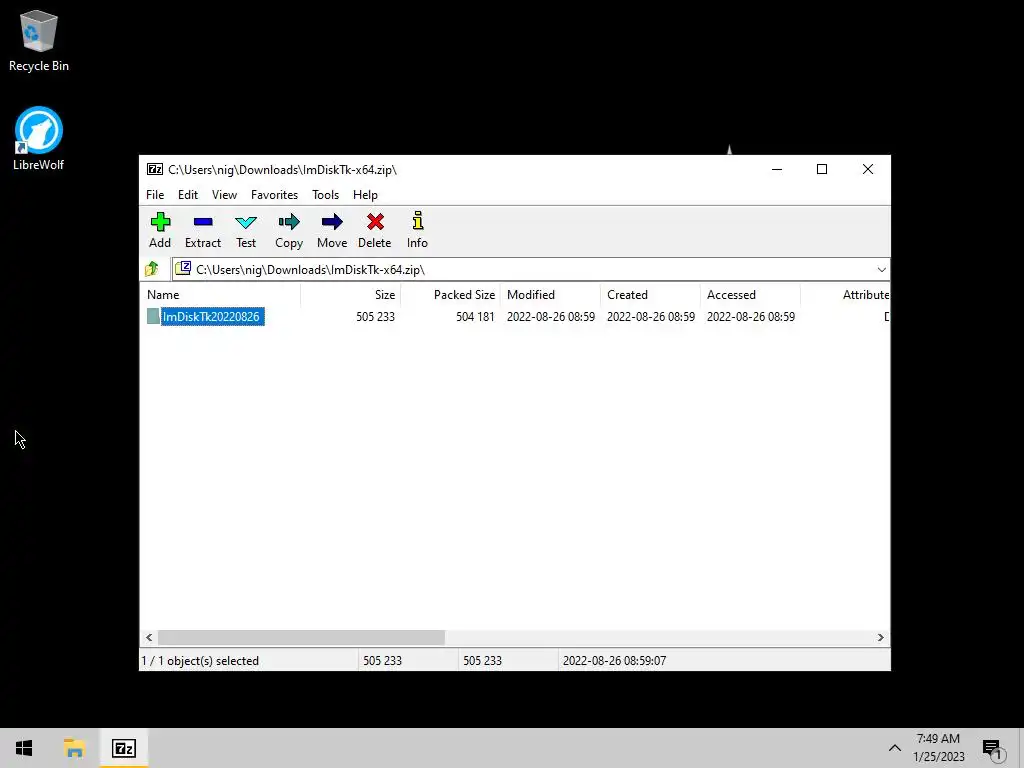
Task: Sort by the Name column header
Action: pyautogui.click(x=220, y=295)
